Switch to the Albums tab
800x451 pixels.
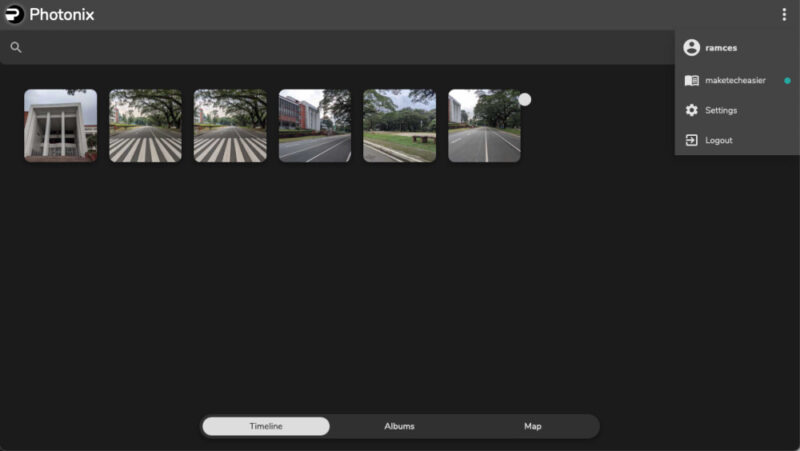pyautogui.click(x=399, y=427)
